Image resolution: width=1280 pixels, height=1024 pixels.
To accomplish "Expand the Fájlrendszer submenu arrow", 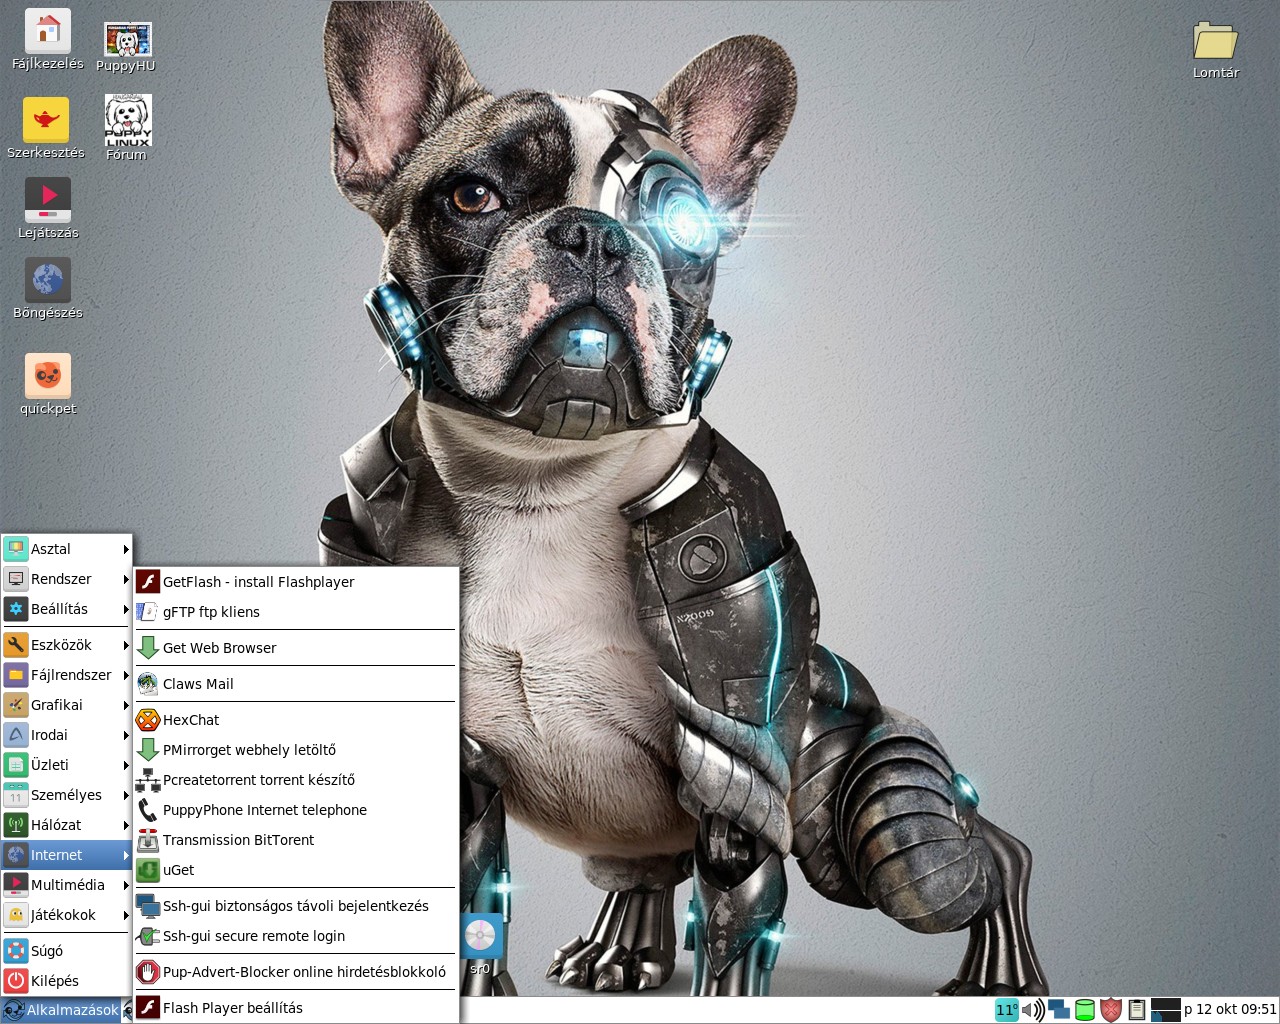I will [x=126, y=675].
